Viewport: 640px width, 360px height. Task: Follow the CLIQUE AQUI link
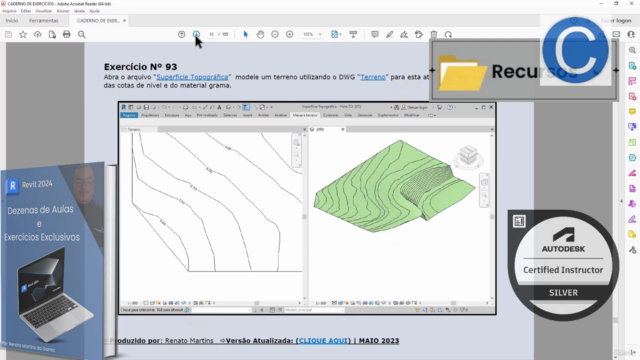323,341
